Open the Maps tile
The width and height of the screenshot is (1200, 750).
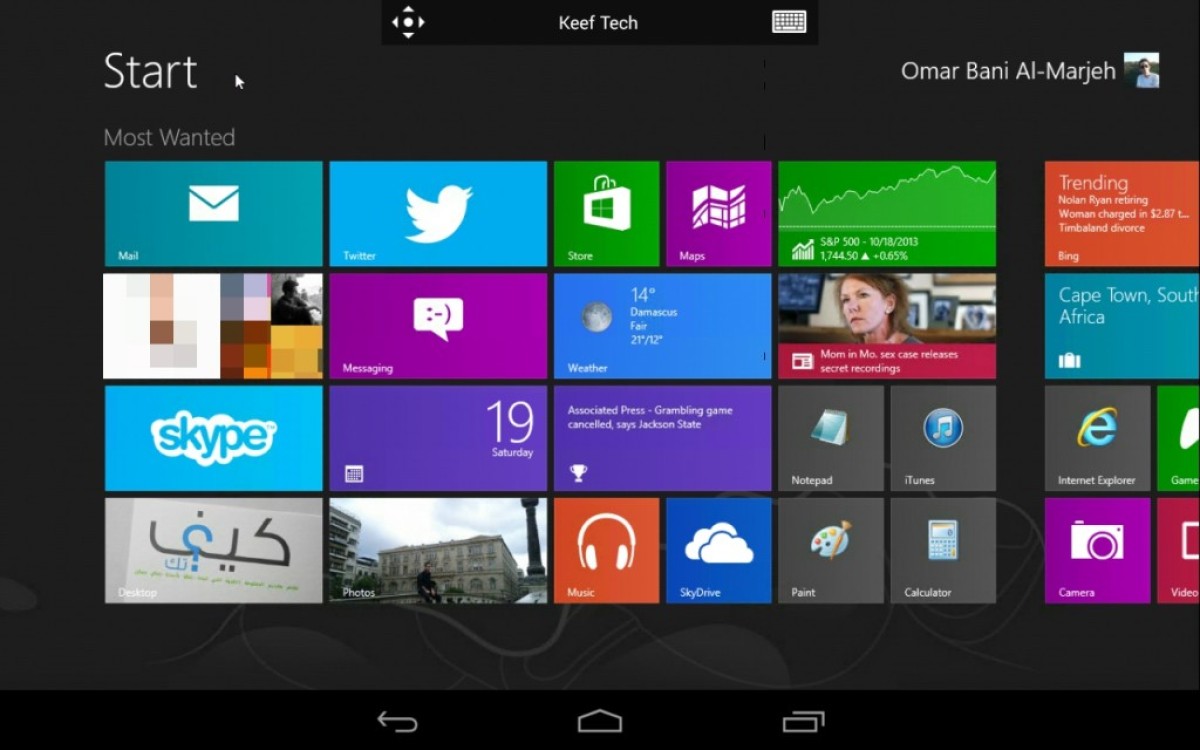click(x=718, y=213)
